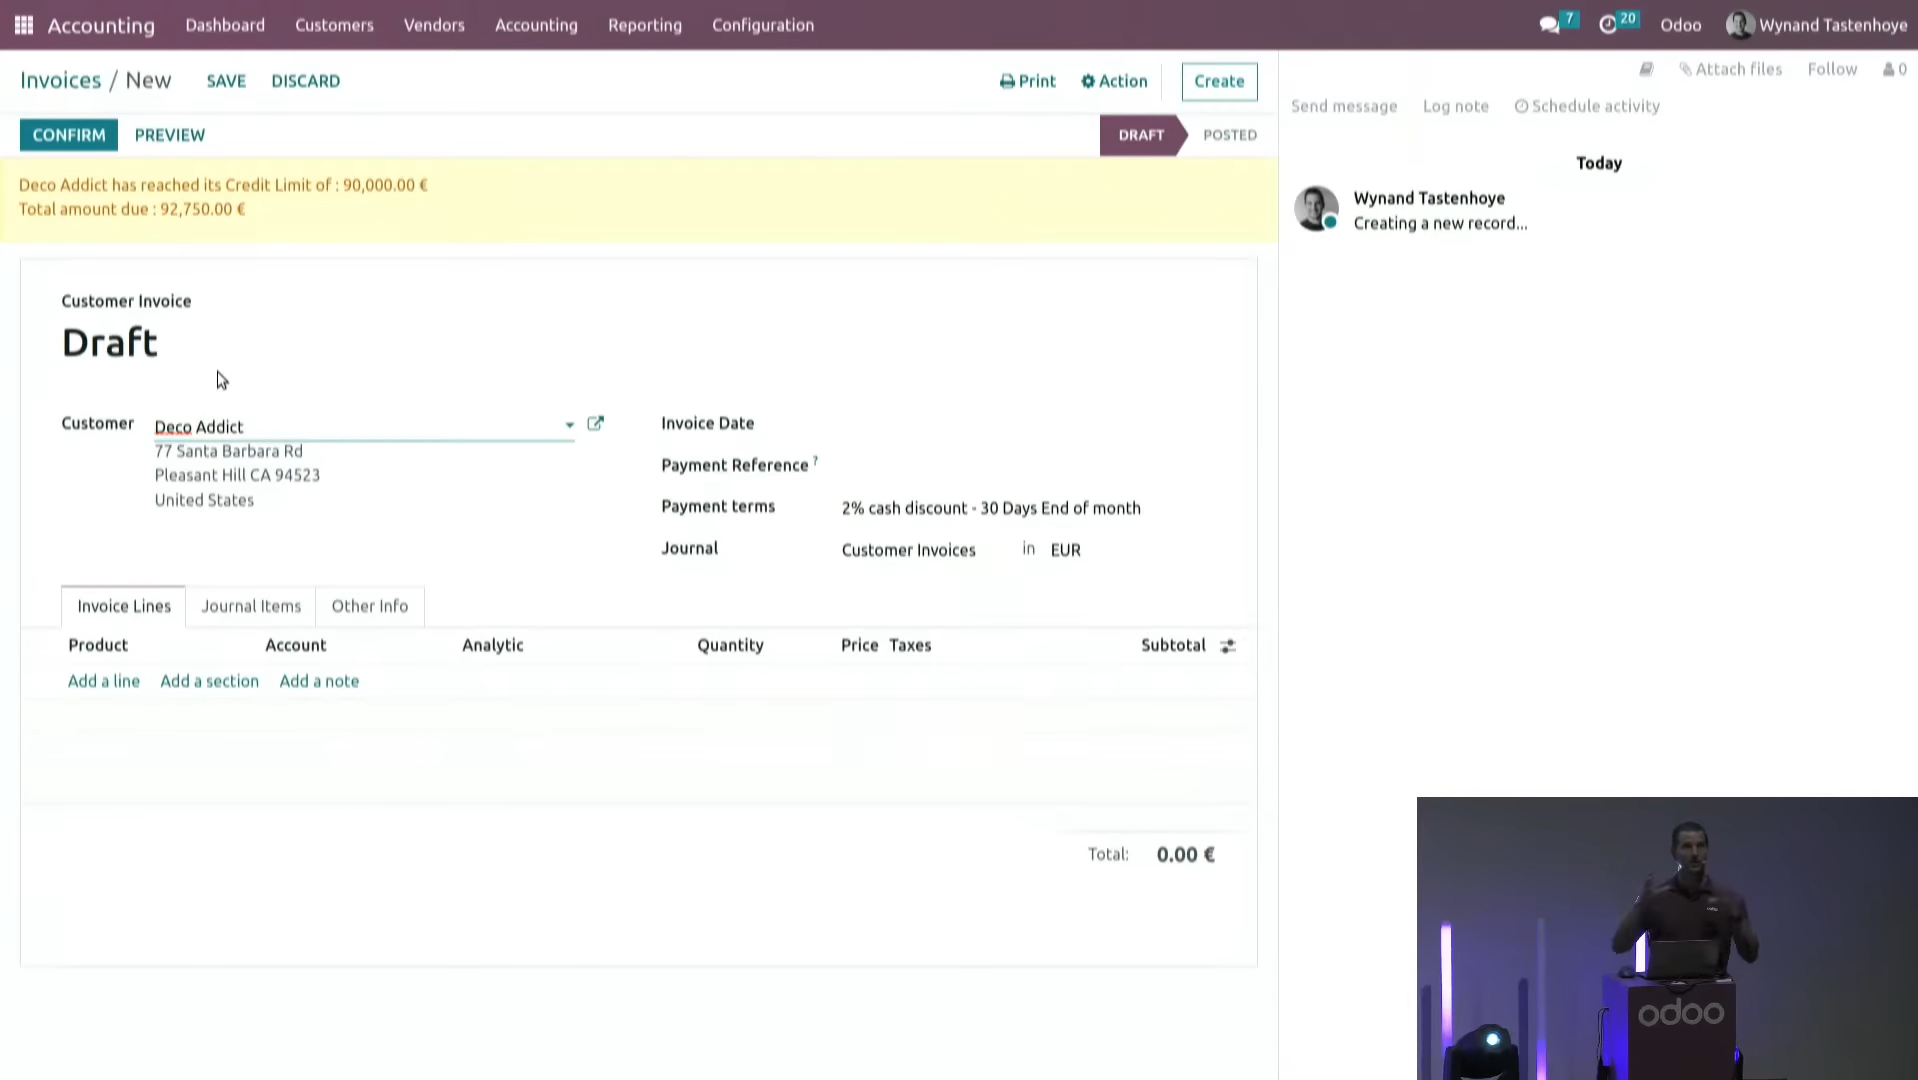Click the Payment terms field value
This screenshot has width=1918, height=1080.
991,508
